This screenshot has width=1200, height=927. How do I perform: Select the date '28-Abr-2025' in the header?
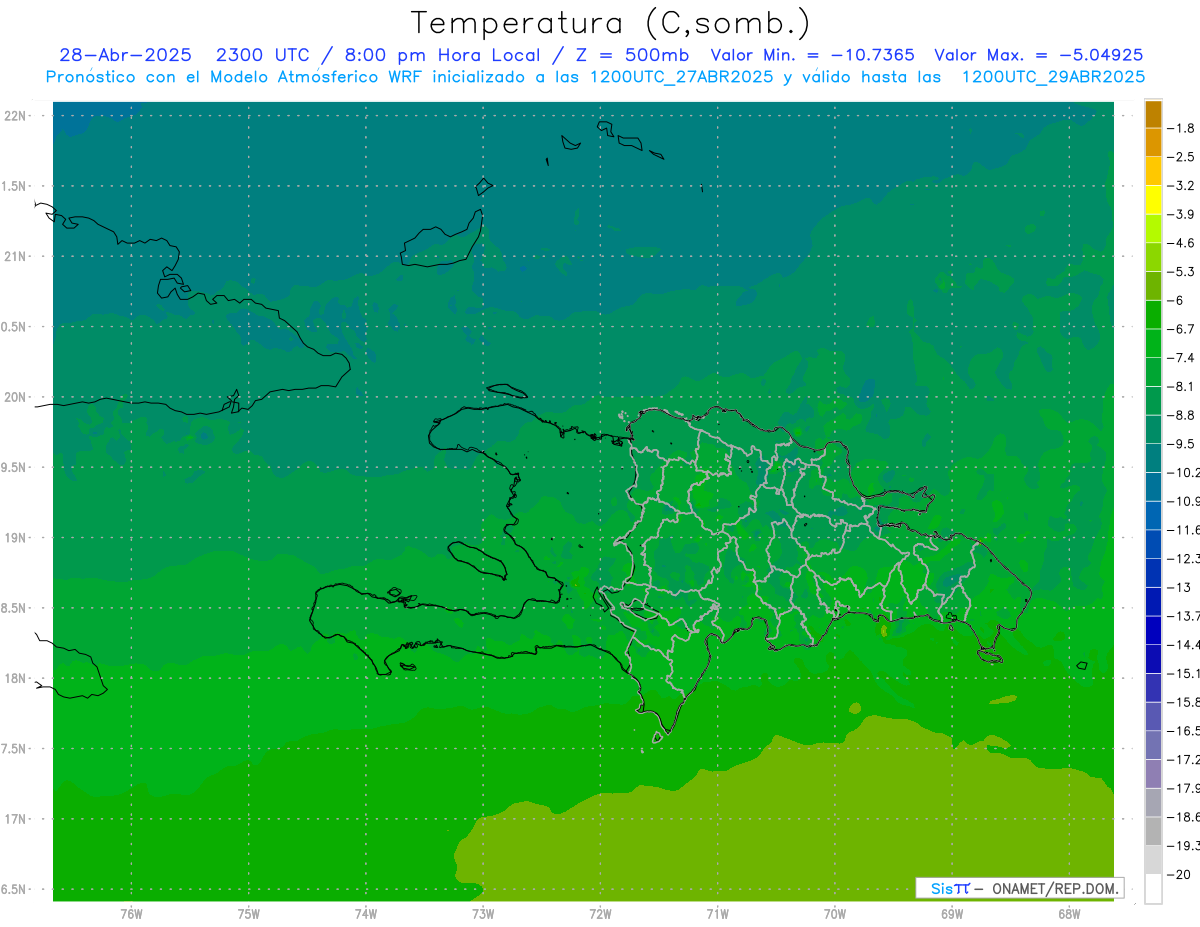pos(125,55)
